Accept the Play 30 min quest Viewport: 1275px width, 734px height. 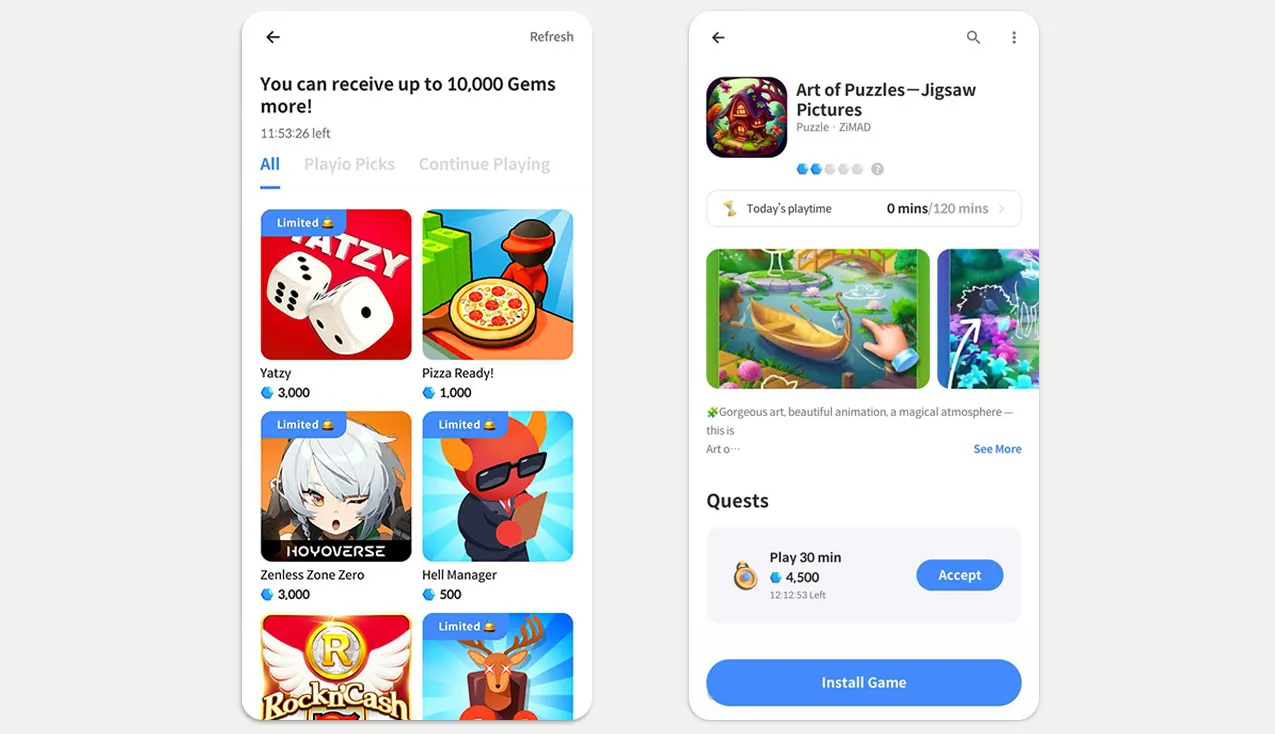[959, 575]
